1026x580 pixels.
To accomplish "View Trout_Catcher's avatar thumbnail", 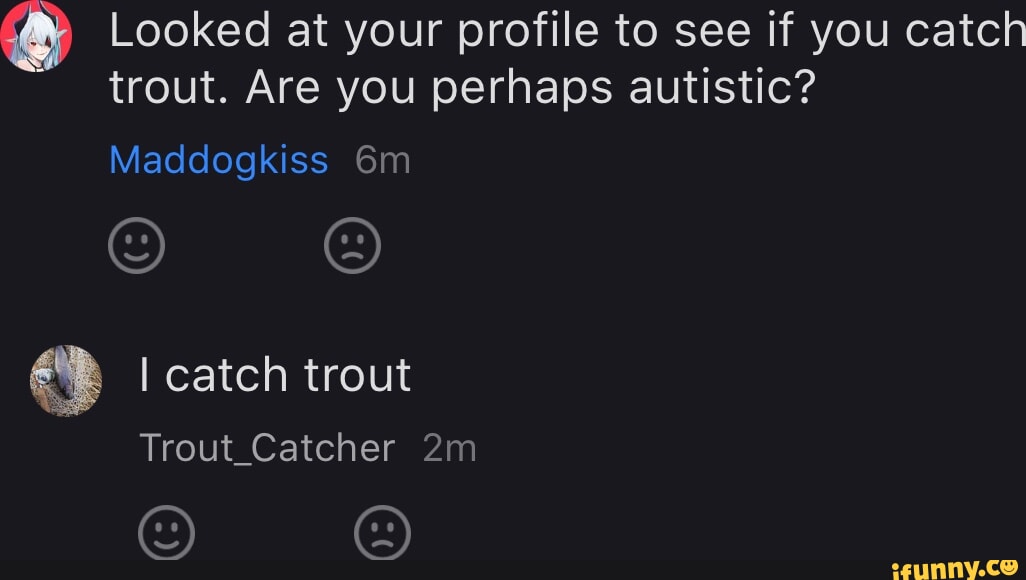I will [x=65, y=380].
